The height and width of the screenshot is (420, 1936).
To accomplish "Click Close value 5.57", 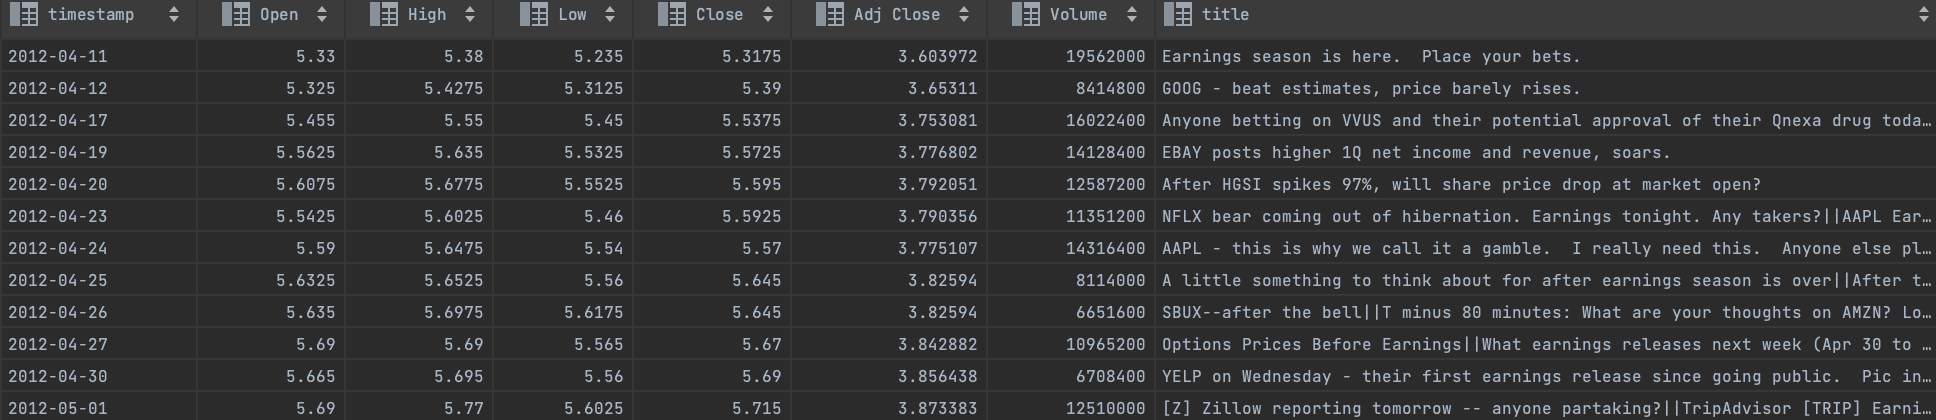I will (x=762, y=249).
